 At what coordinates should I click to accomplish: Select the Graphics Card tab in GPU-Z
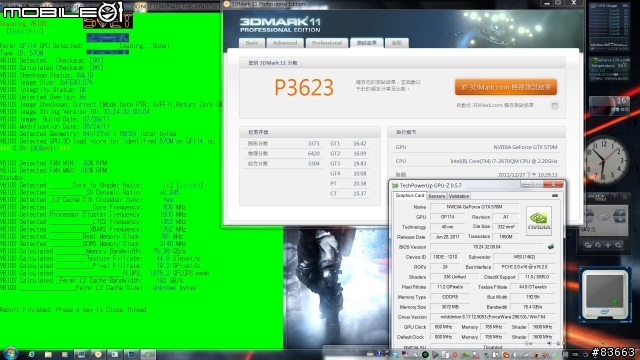coord(410,196)
